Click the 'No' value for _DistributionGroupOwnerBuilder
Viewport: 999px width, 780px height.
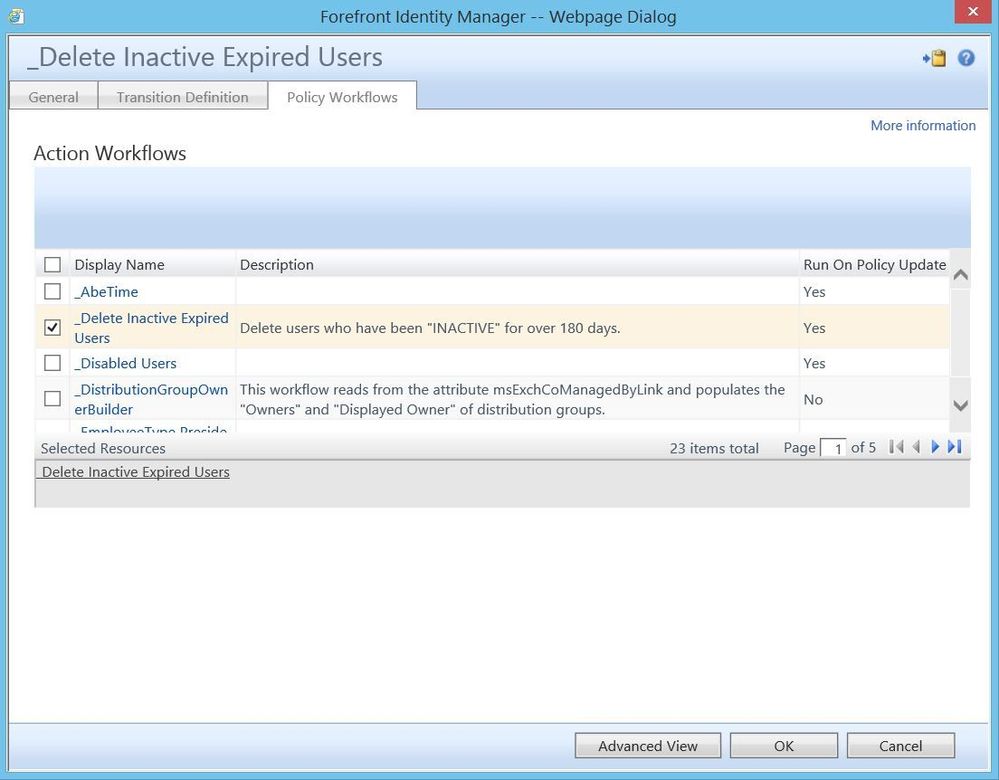tap(813, 400)
